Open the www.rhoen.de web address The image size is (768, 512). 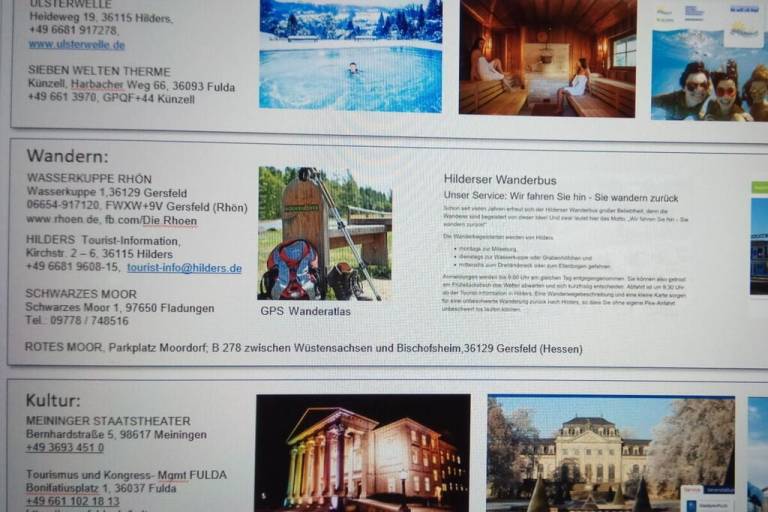[x=63, y=220]
